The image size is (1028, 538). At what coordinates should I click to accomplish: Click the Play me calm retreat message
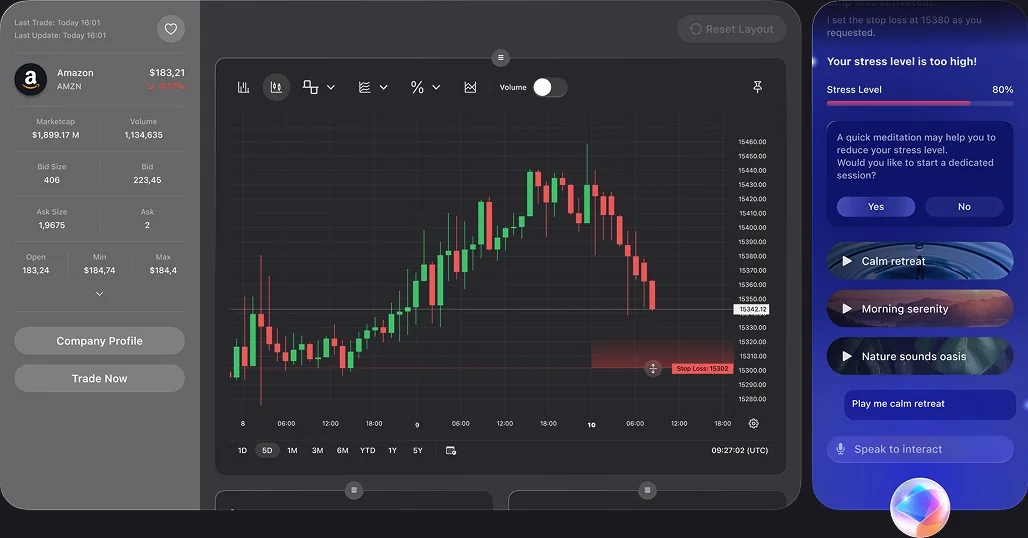pos(930,404)
